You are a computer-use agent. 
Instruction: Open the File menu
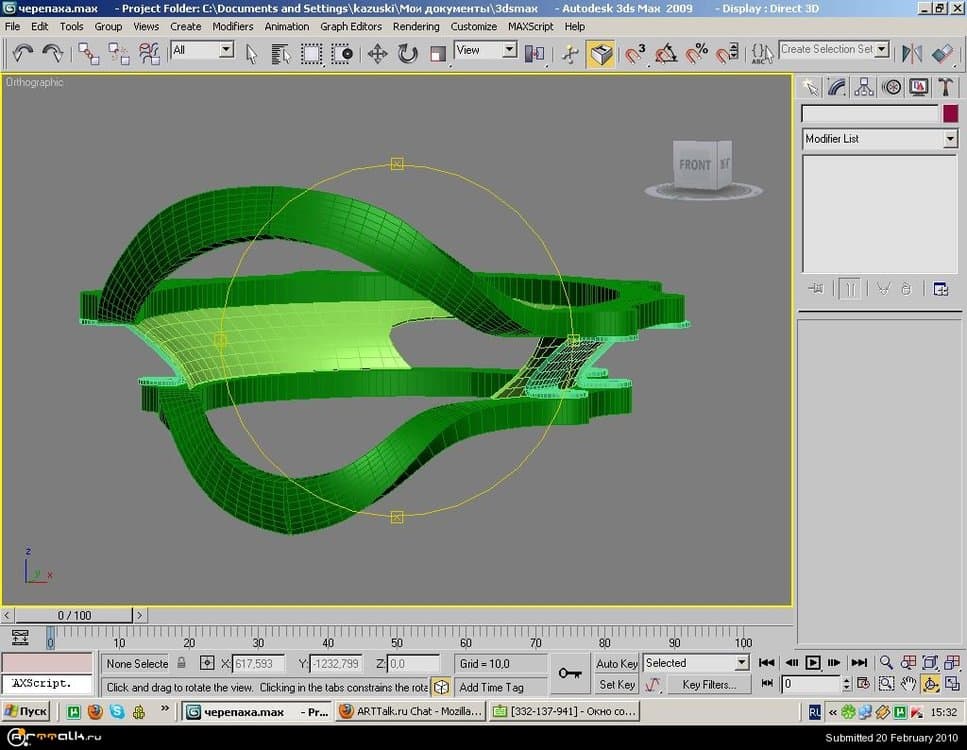pyautogui.click(x=12, y=27)
